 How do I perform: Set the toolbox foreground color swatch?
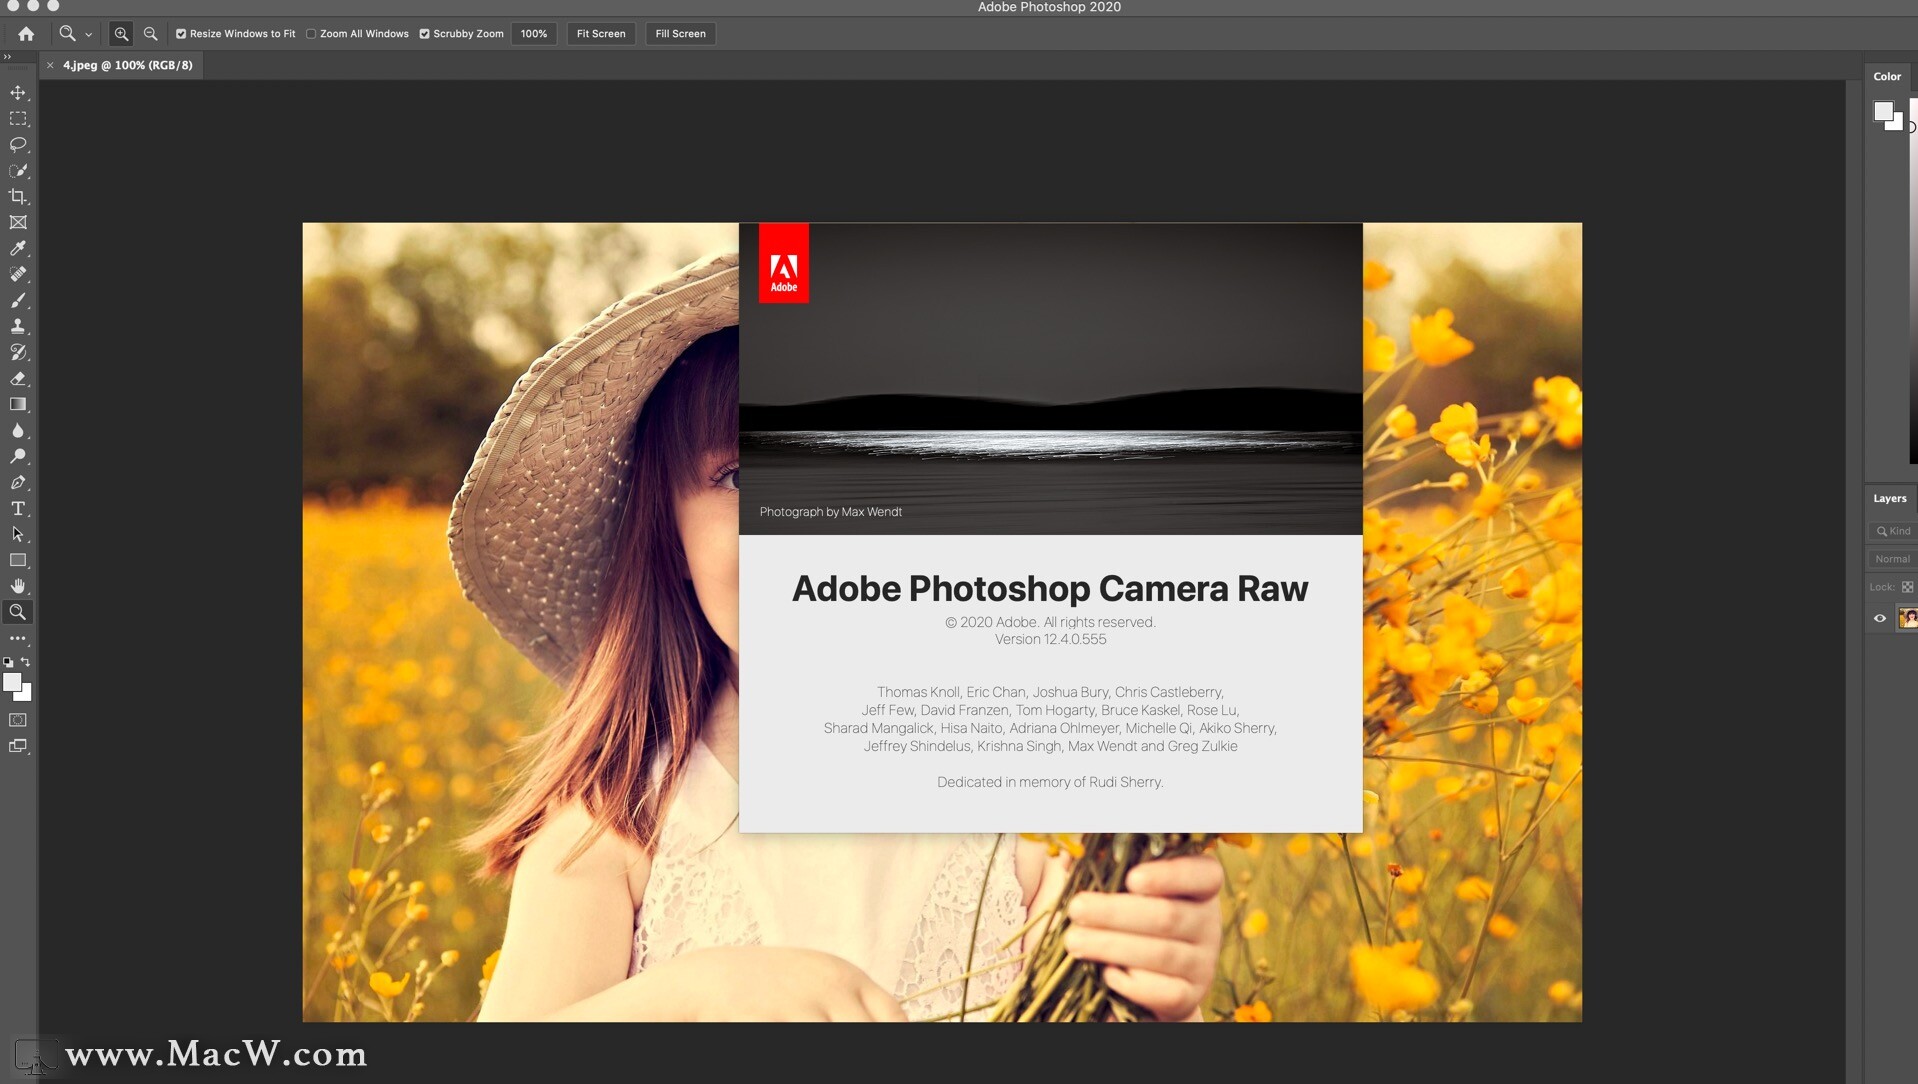(x=11, y=681)
